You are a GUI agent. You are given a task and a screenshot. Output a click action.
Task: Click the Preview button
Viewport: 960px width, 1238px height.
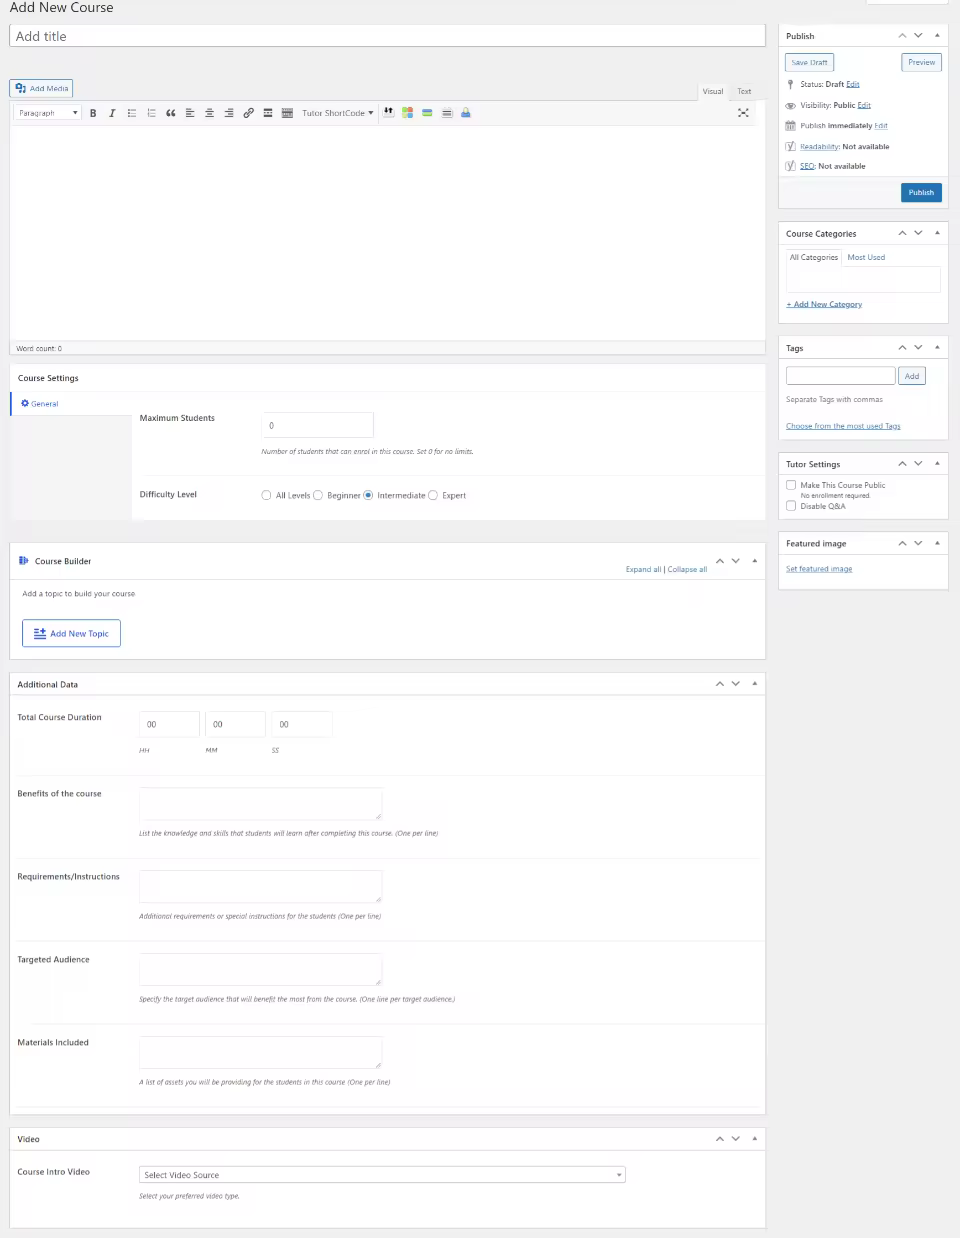[922, 62]
